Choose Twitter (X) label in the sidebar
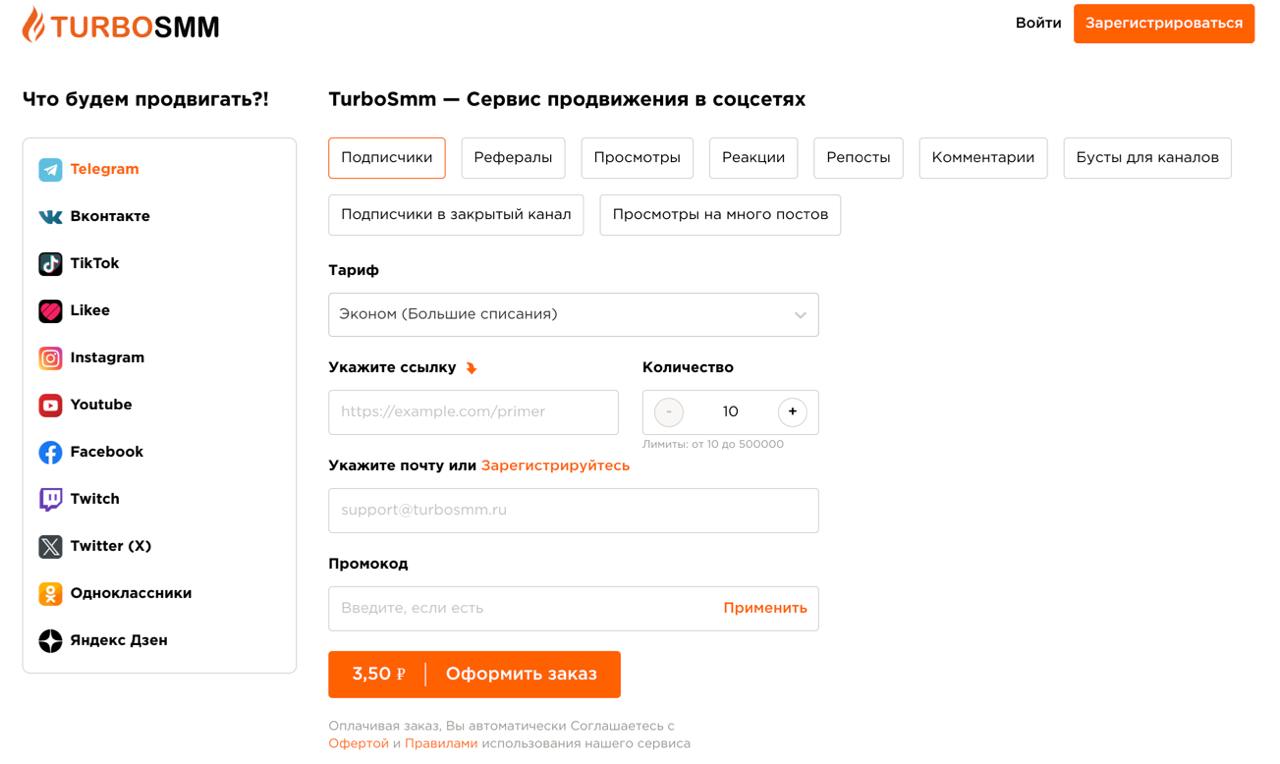 [111, 545]
